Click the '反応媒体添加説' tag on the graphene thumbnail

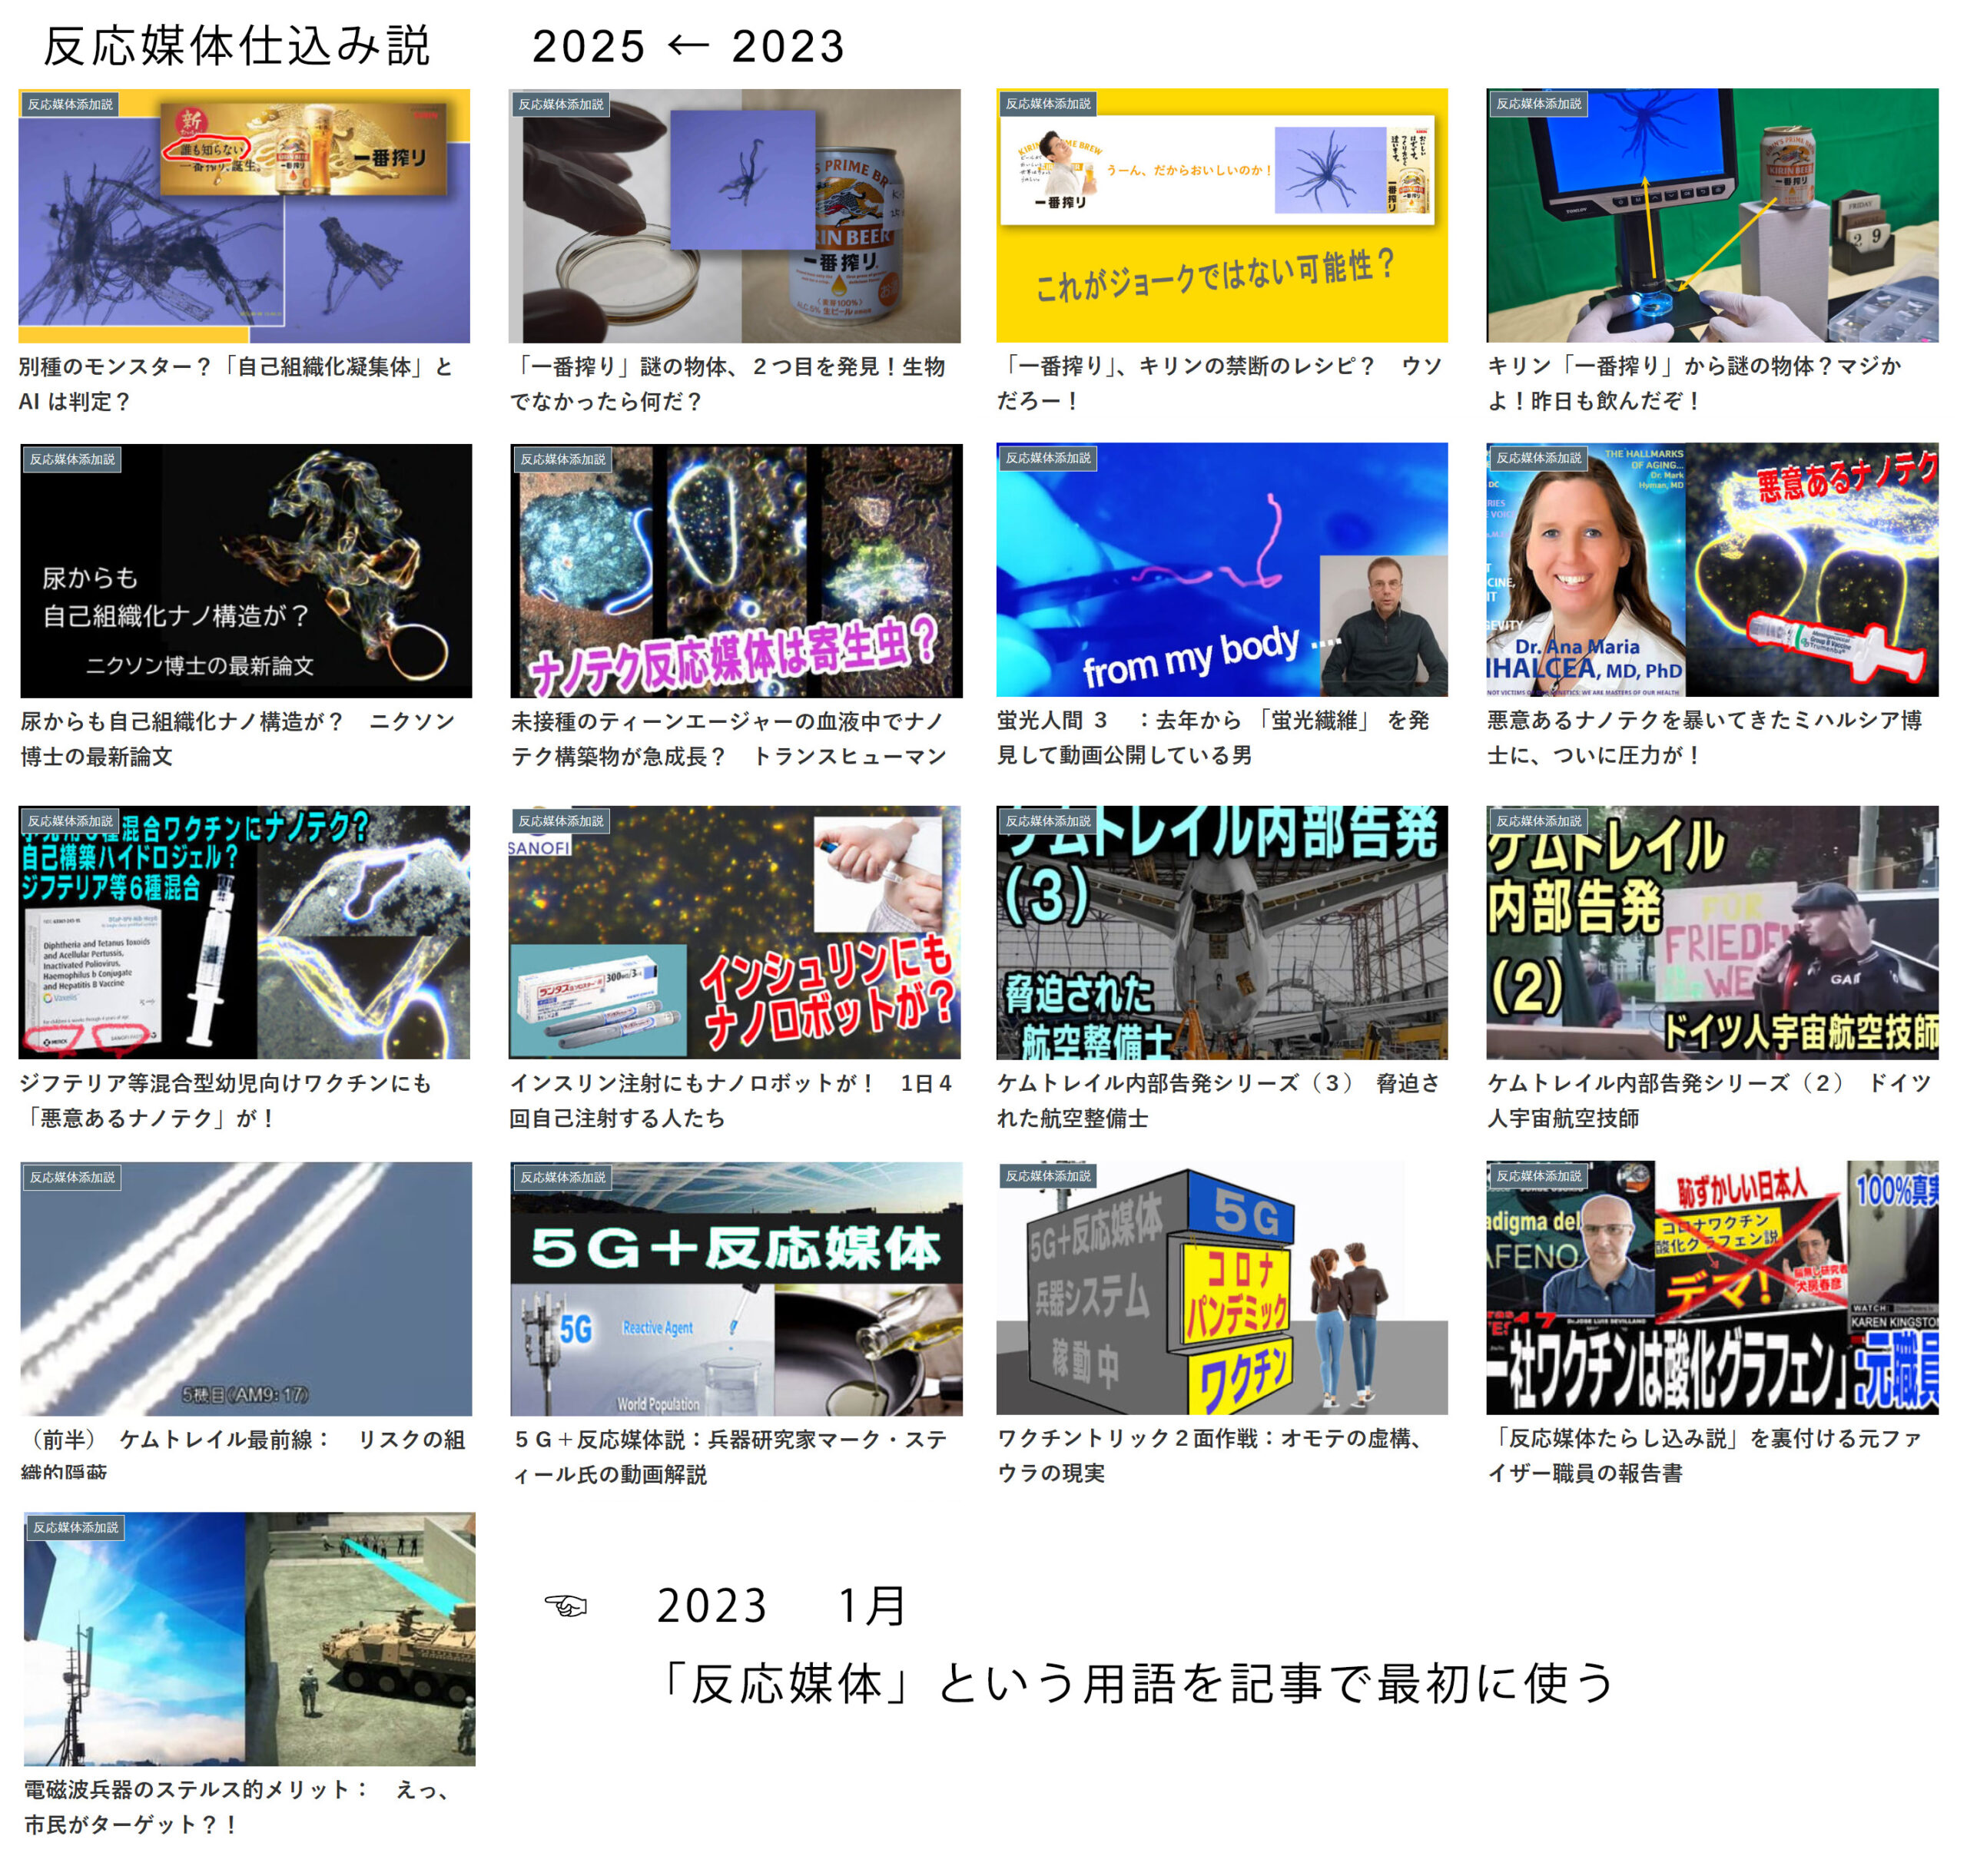pos(1538,1176)
